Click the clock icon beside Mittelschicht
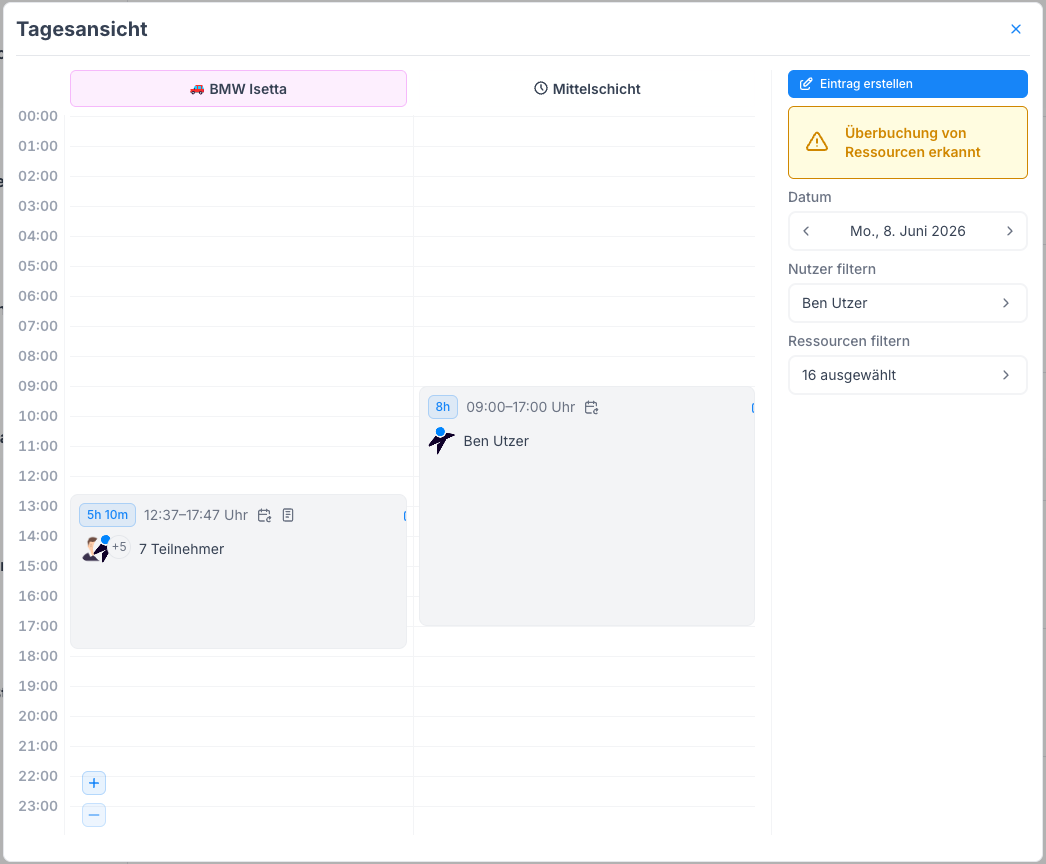This screenshot has height=864, width=1046. pyautogui.click(x=540, y=88)
